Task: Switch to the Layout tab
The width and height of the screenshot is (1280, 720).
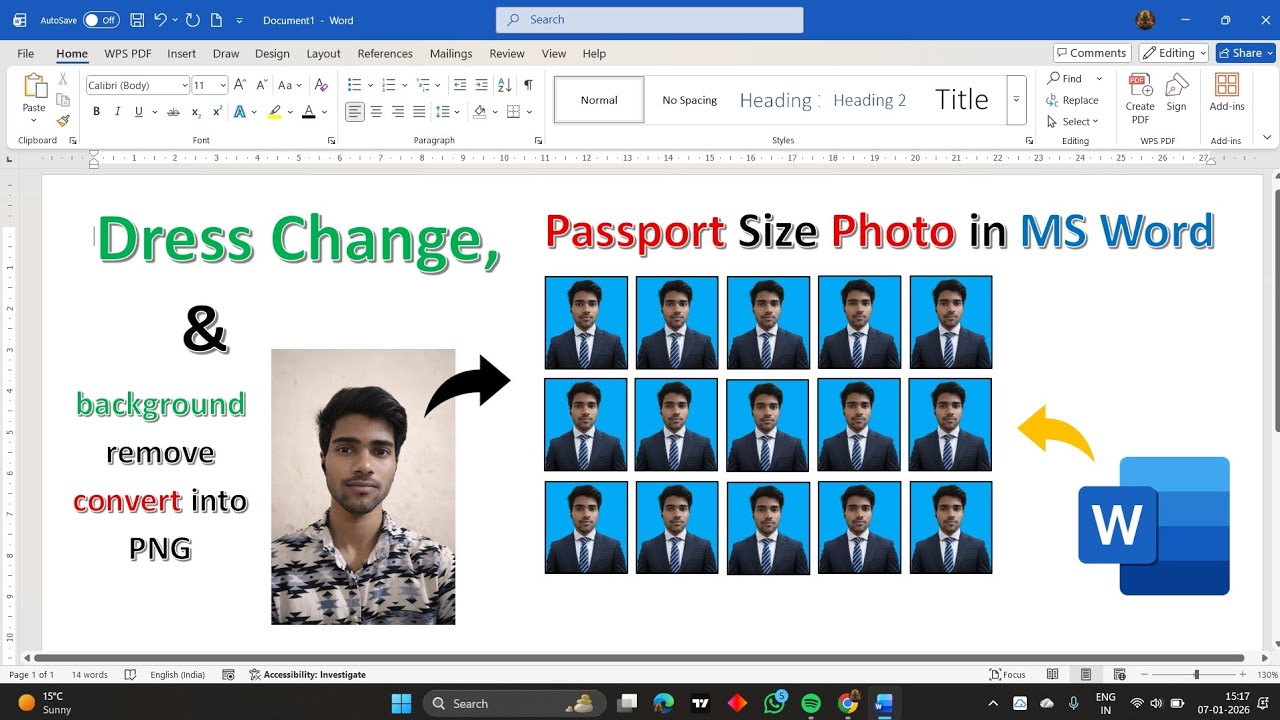Action: pos(323,53)
